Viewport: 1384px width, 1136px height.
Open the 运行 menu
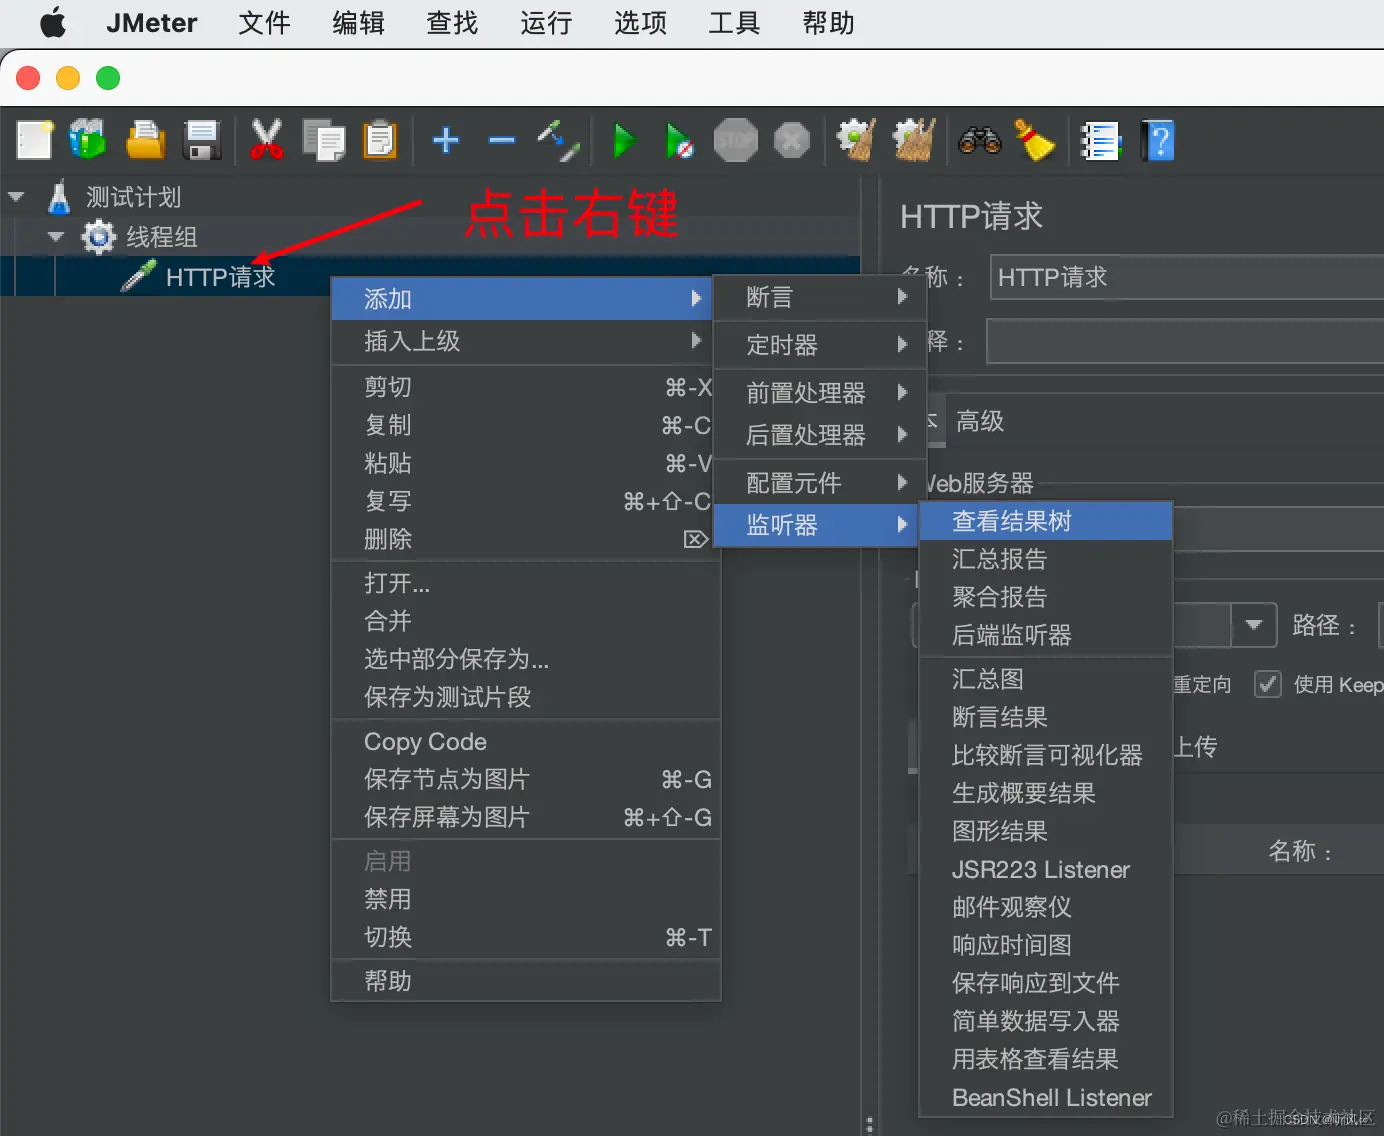click(x=546, y=23)
